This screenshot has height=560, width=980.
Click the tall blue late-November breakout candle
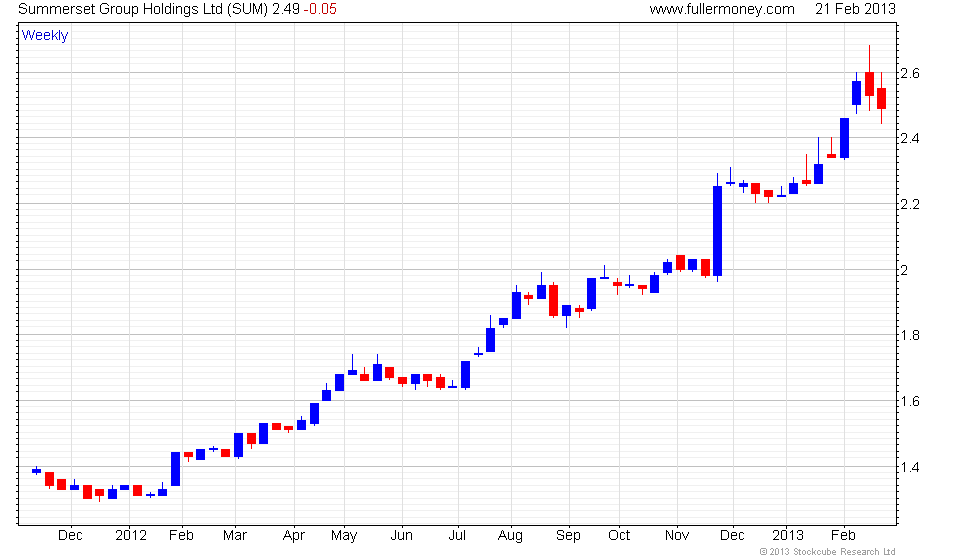(718, 231)
